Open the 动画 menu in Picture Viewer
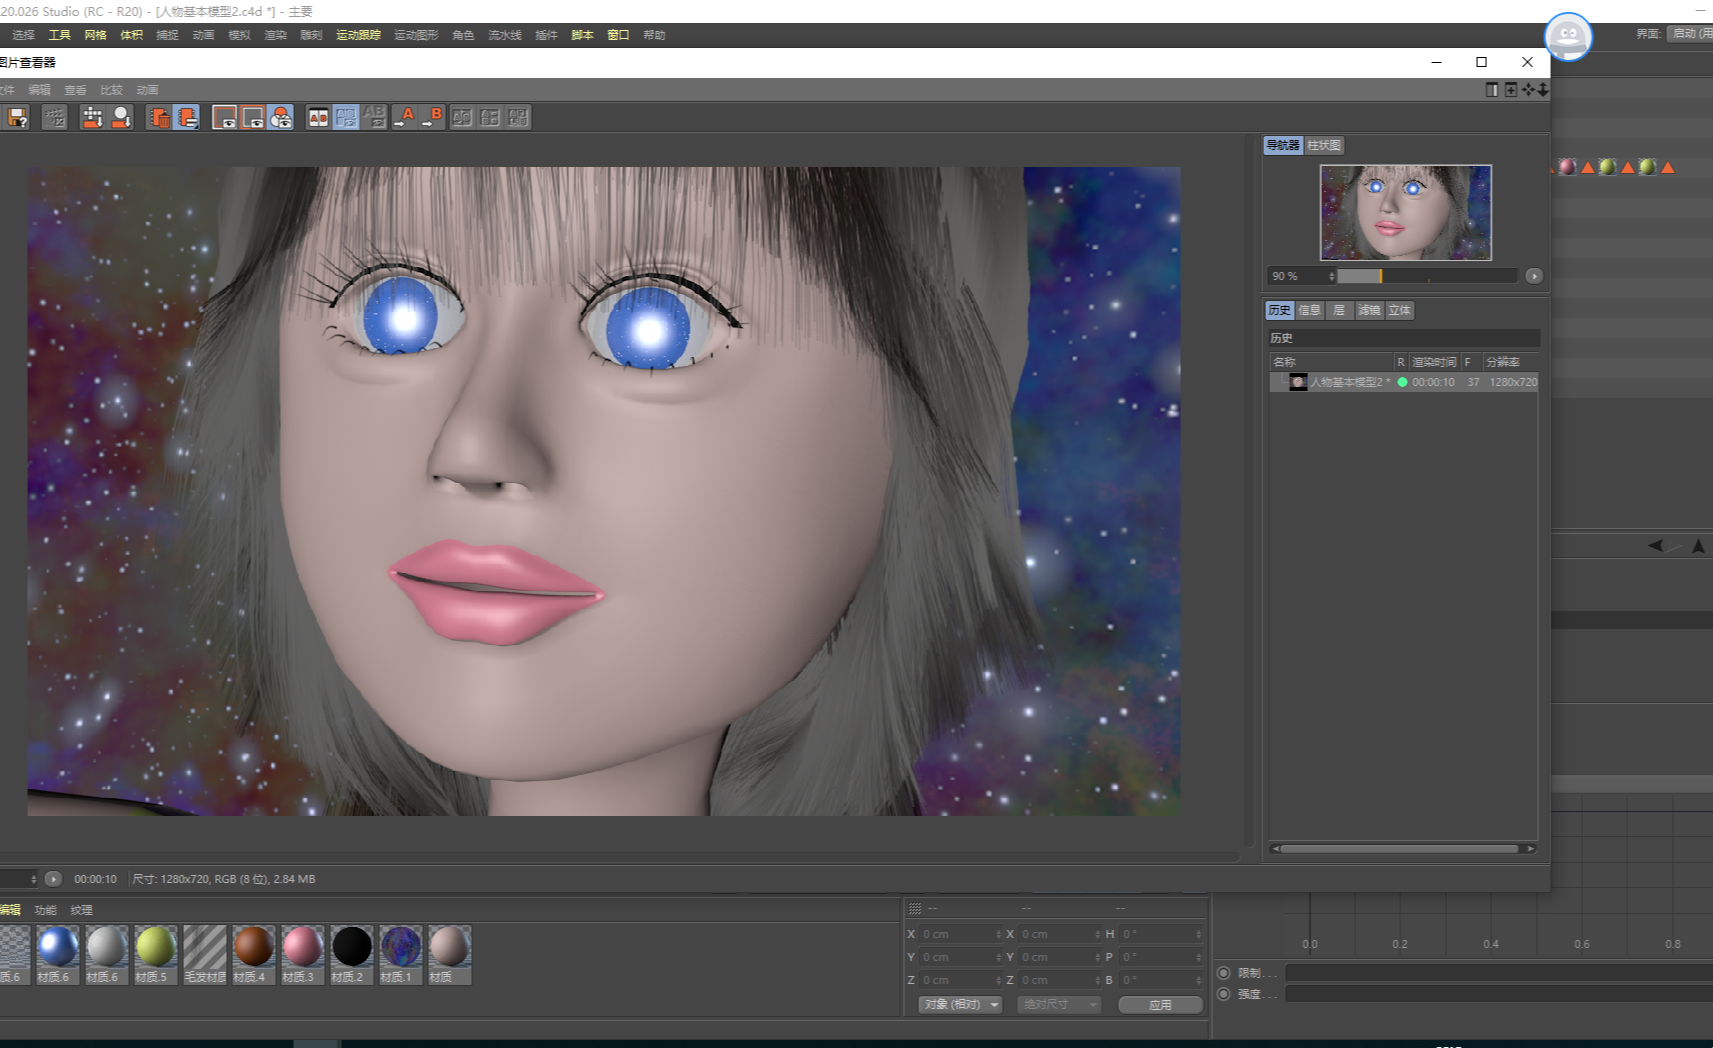Image resolution: width=1713 pixels, height=1048 pixels. point(147,90)
